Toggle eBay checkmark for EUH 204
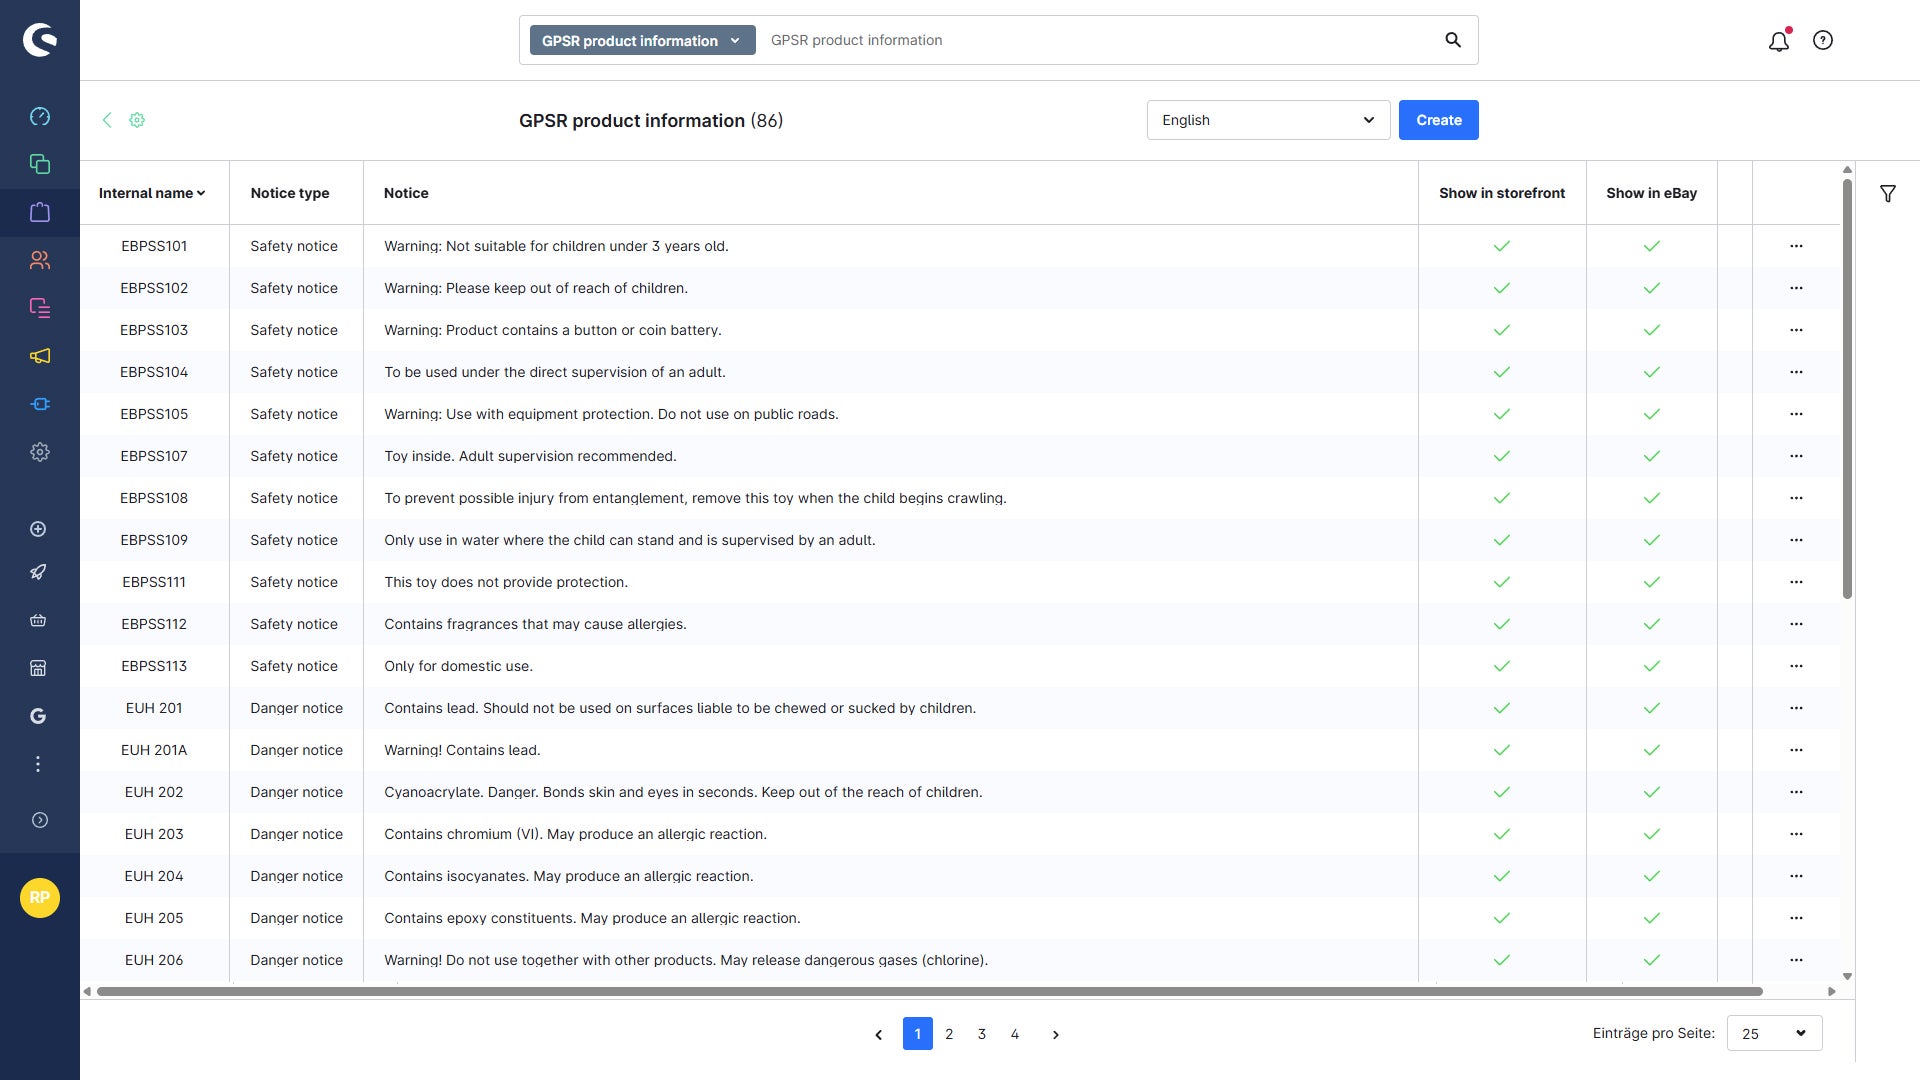Screen dimensions: 1920x1080 (x=1652, y=876)
